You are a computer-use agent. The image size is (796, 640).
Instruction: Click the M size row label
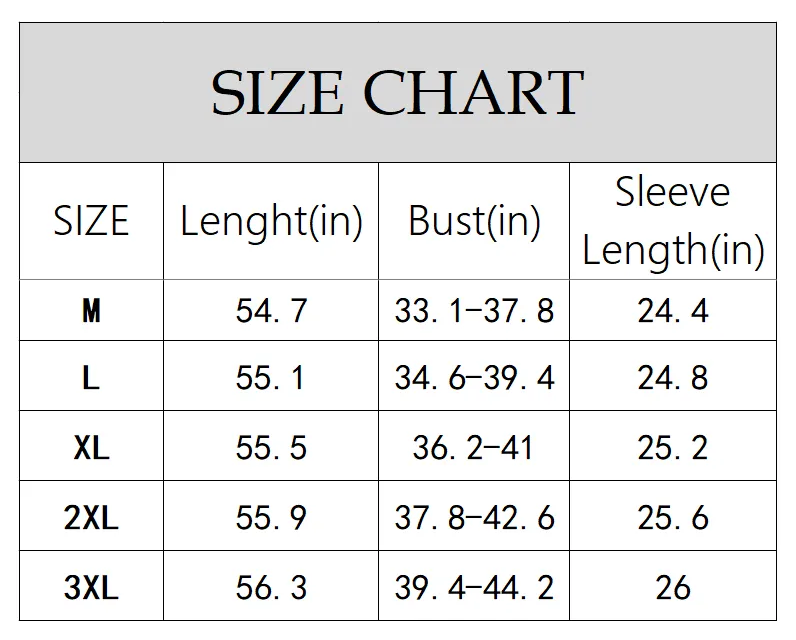91,310
